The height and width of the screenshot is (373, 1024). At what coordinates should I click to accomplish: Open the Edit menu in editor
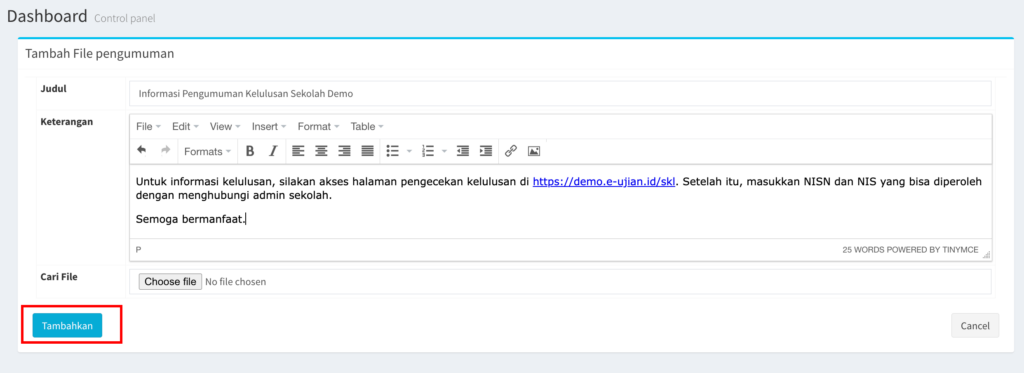click(185, 126)
